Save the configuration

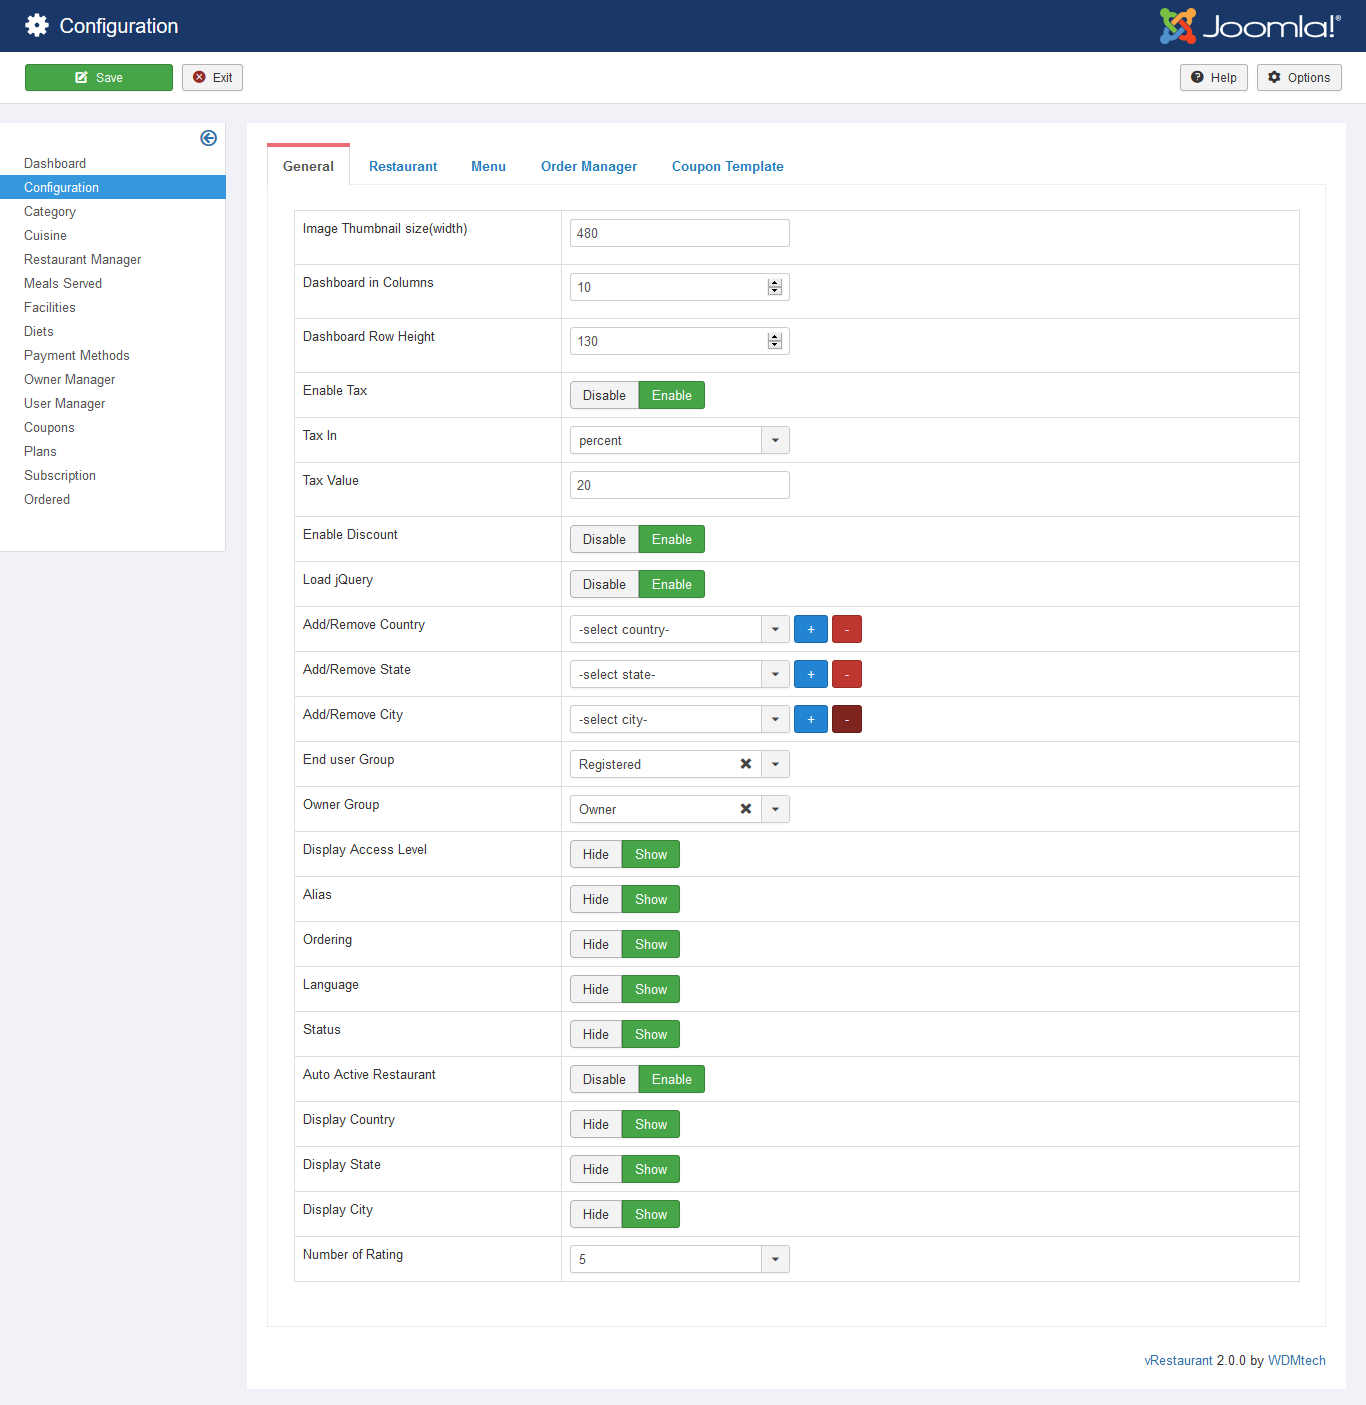click(99, 77)
